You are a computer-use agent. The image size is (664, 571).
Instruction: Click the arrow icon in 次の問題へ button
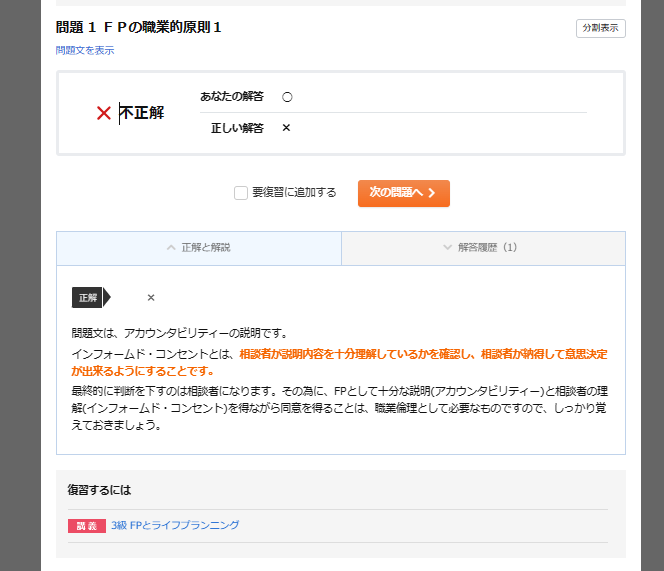pyautogui.click(x=432, y=193)
